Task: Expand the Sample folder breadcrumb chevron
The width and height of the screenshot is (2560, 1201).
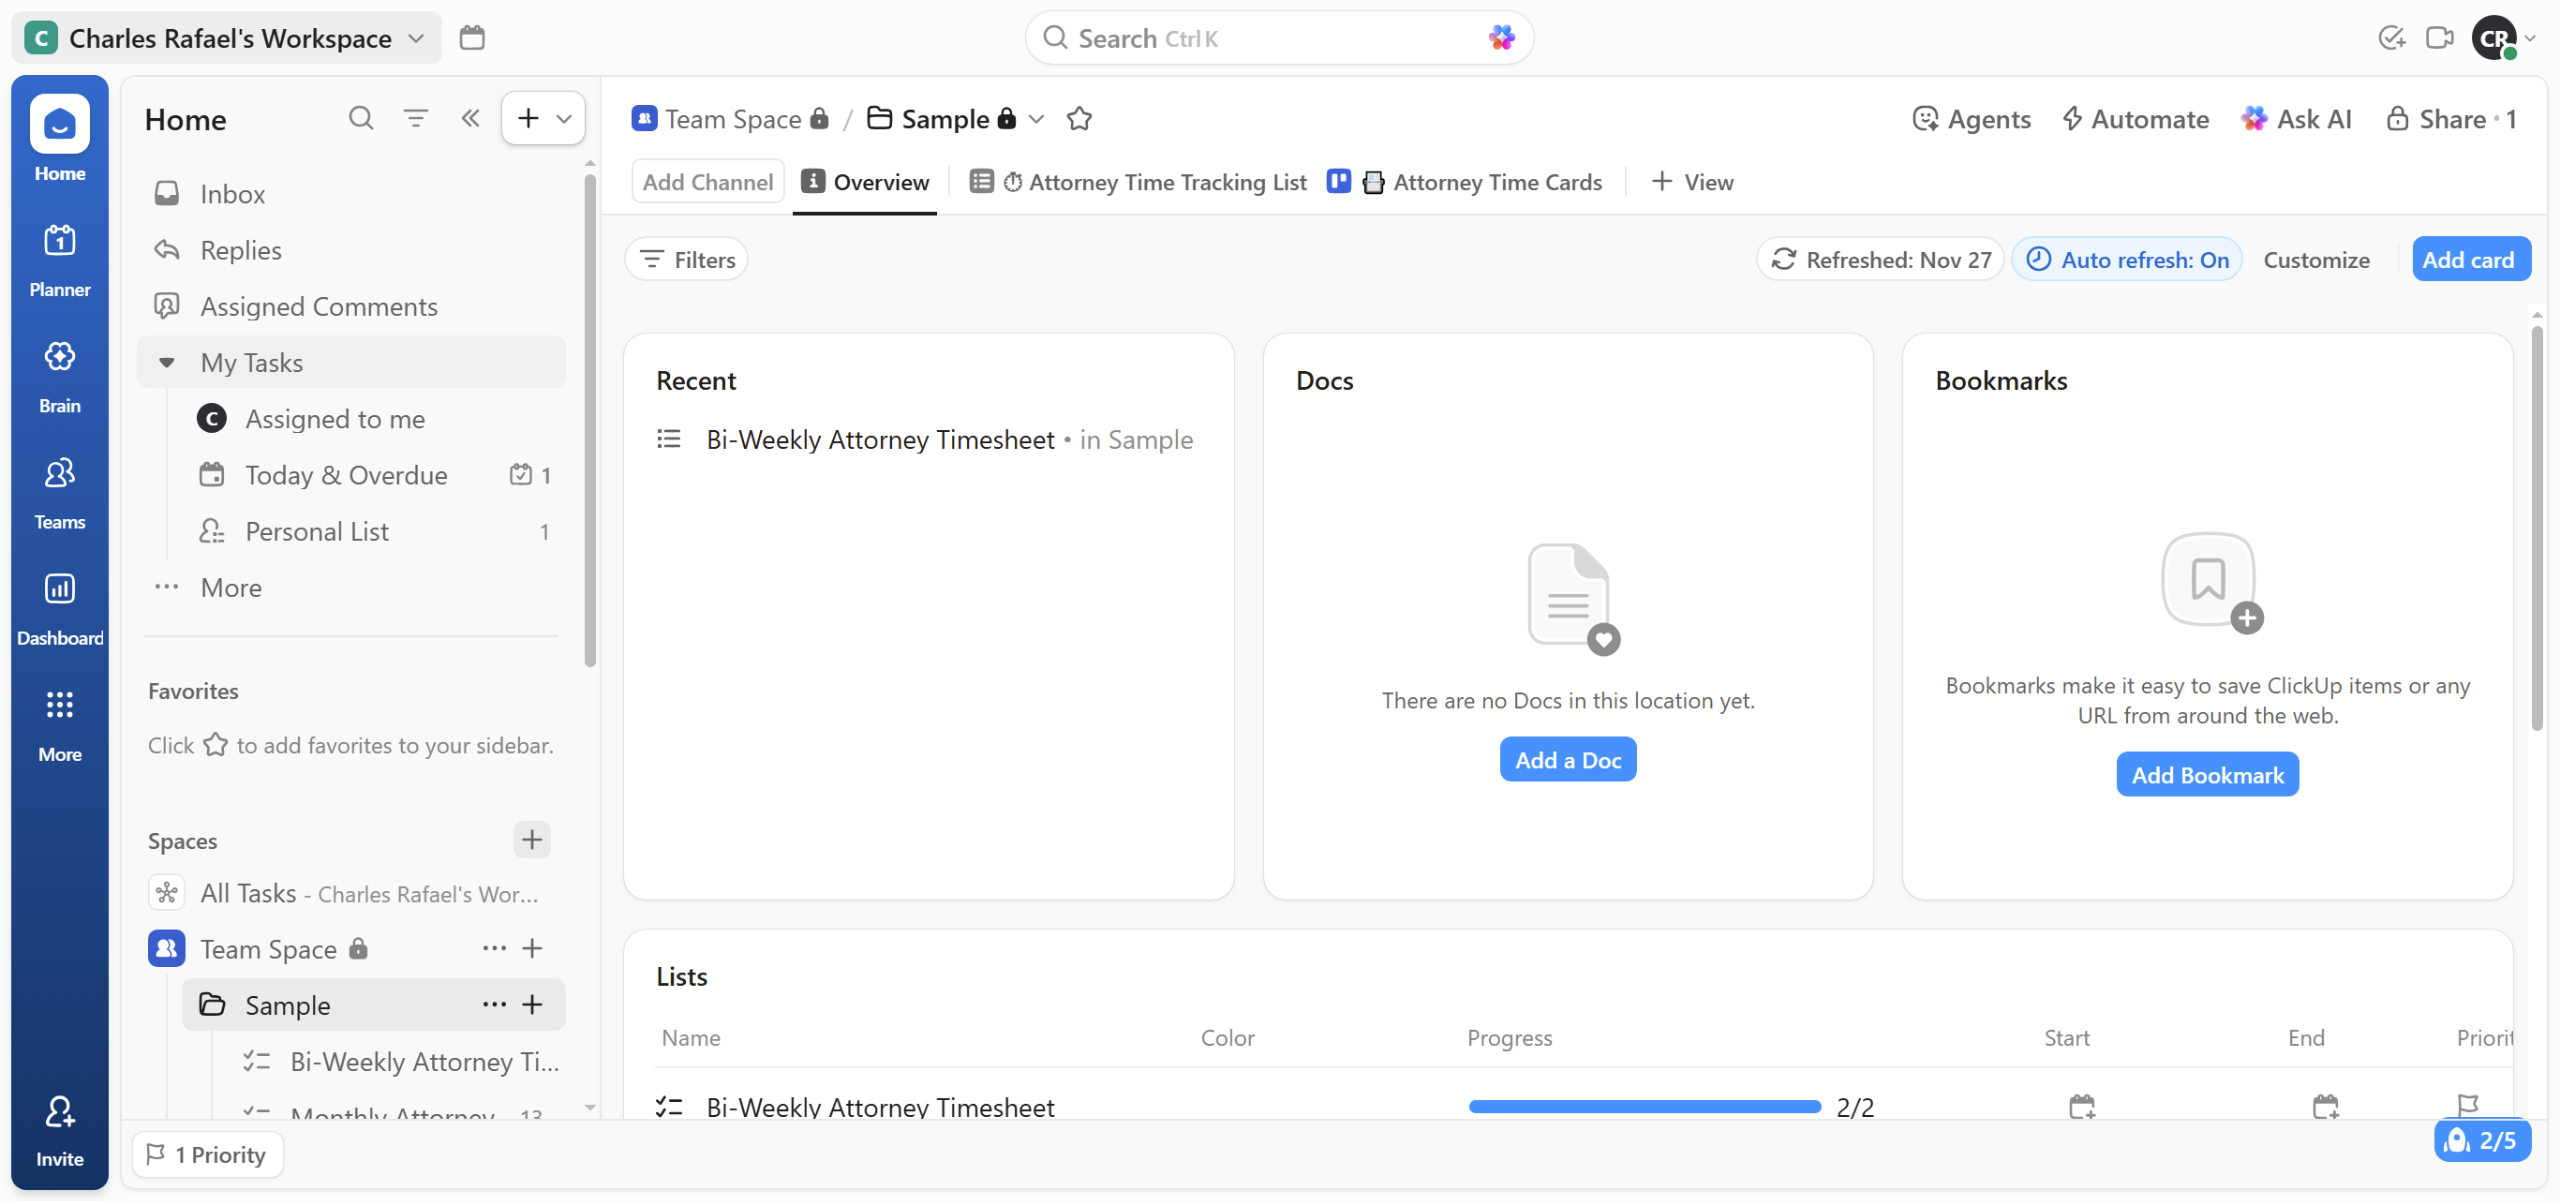Action: coord(1037,119)
